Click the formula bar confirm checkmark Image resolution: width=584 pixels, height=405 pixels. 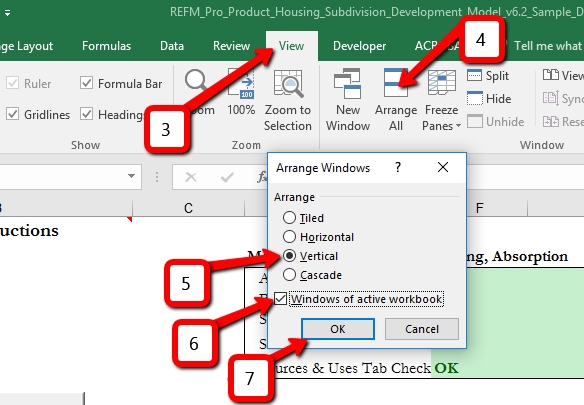(227, 177)
